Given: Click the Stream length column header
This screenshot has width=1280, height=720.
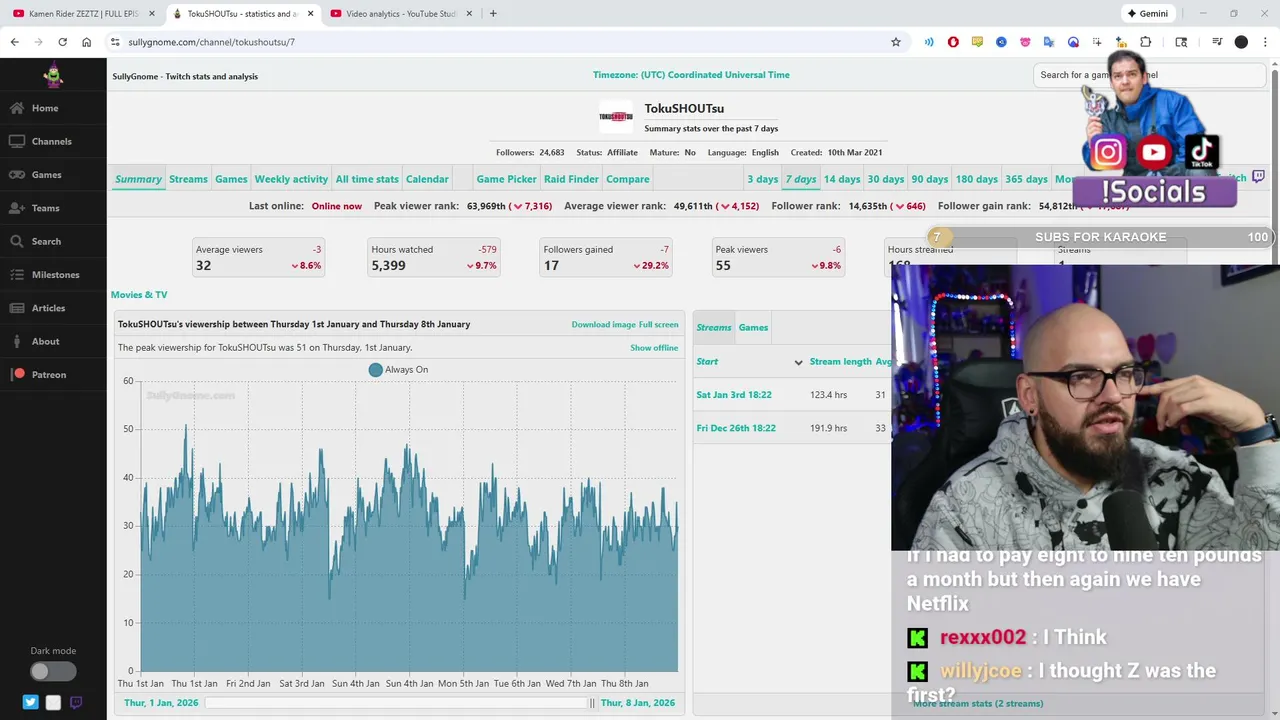Looking at the screenshot, I should click(x=840, y=362).
